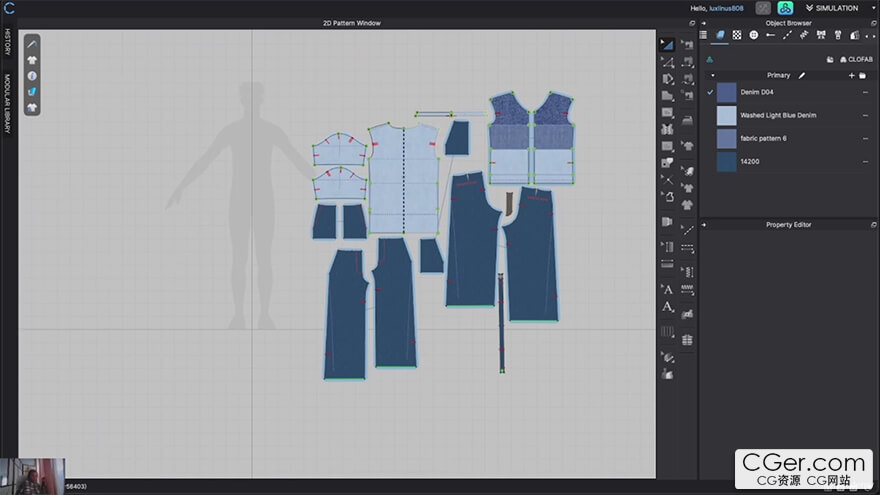Collapse the Primary fabric group

(713, 75)
